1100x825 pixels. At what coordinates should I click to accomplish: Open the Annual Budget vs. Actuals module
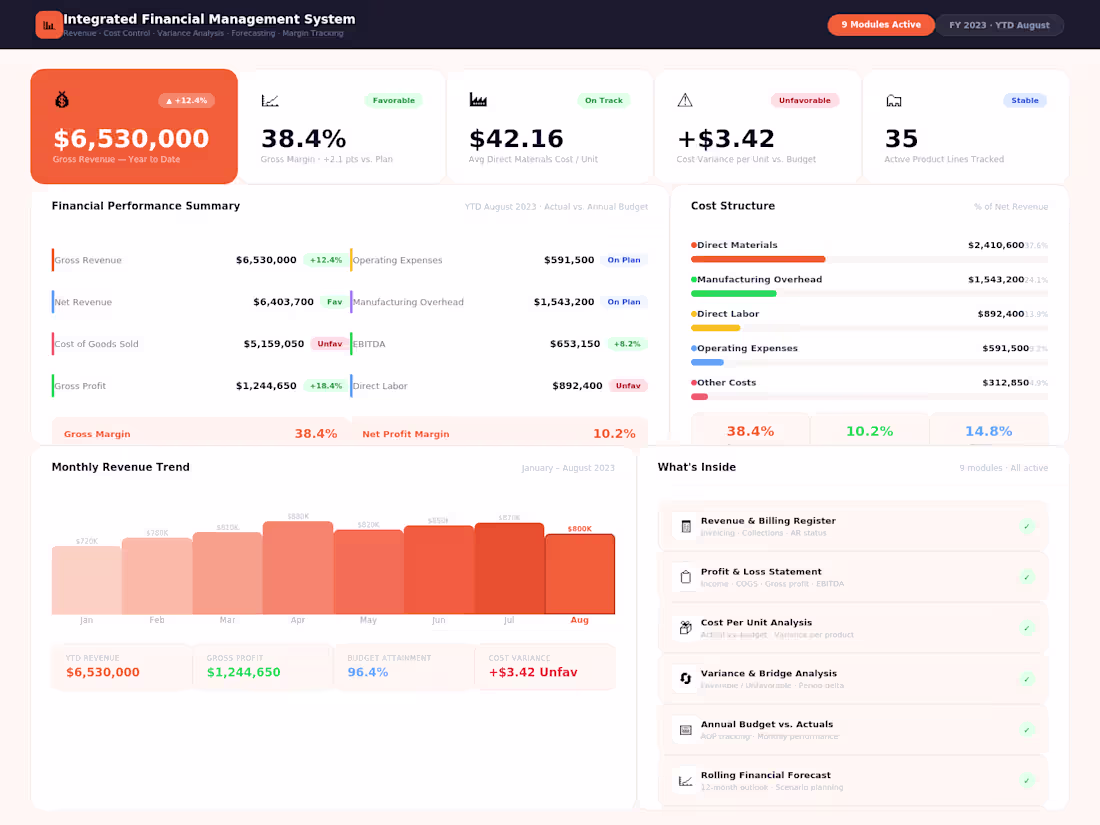853,730
